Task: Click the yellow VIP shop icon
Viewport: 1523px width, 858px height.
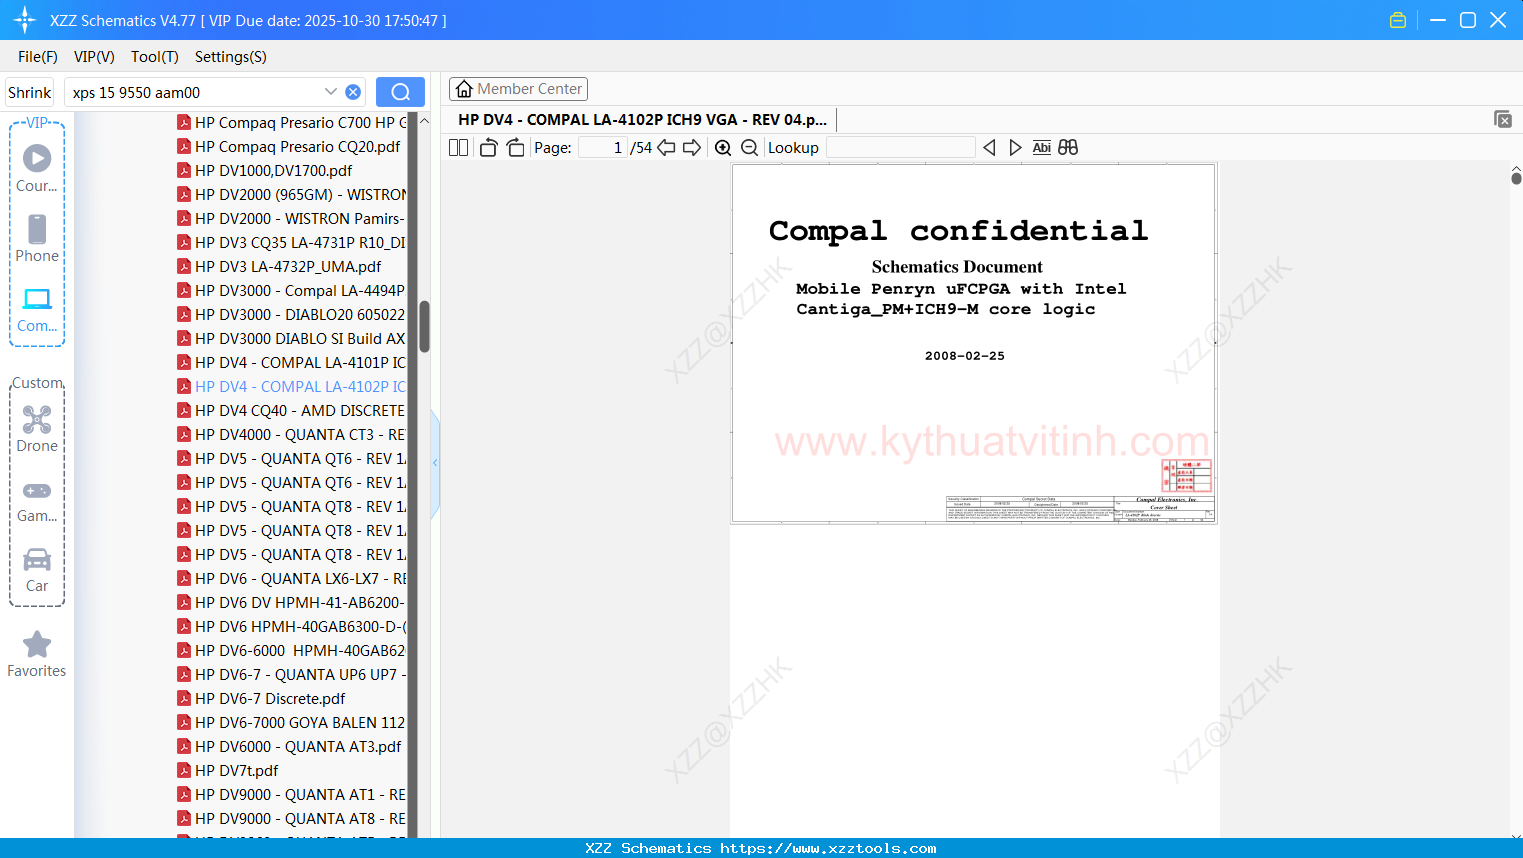Action: click(x=1398, y=20)
